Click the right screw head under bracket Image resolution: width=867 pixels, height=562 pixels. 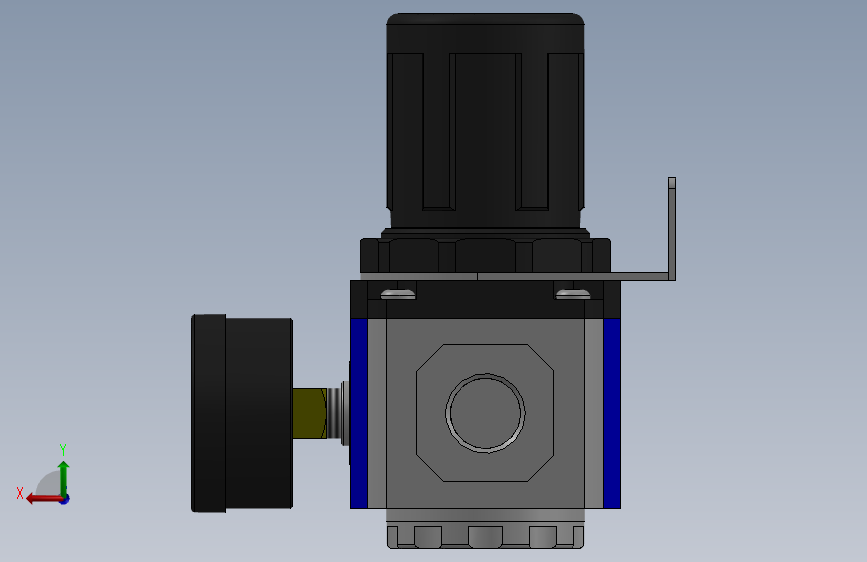point(573,294)
